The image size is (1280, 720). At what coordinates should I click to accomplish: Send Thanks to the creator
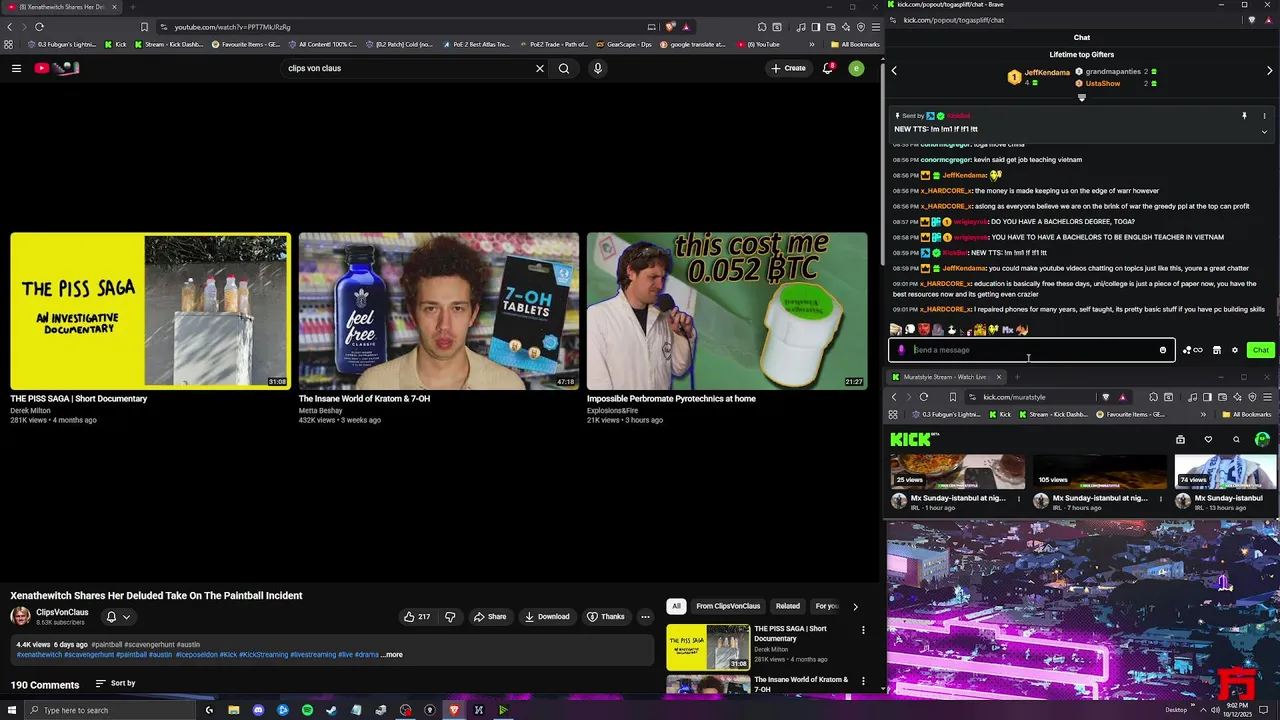[x=606, y=617]
